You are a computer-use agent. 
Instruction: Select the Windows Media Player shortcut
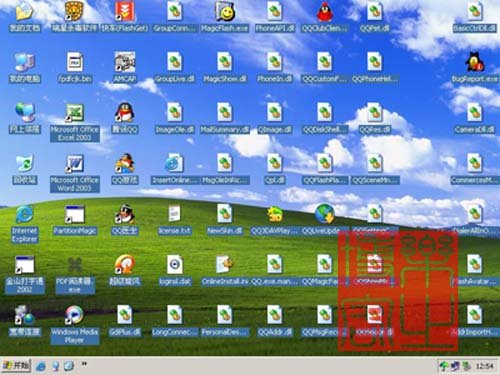[74, 315]
